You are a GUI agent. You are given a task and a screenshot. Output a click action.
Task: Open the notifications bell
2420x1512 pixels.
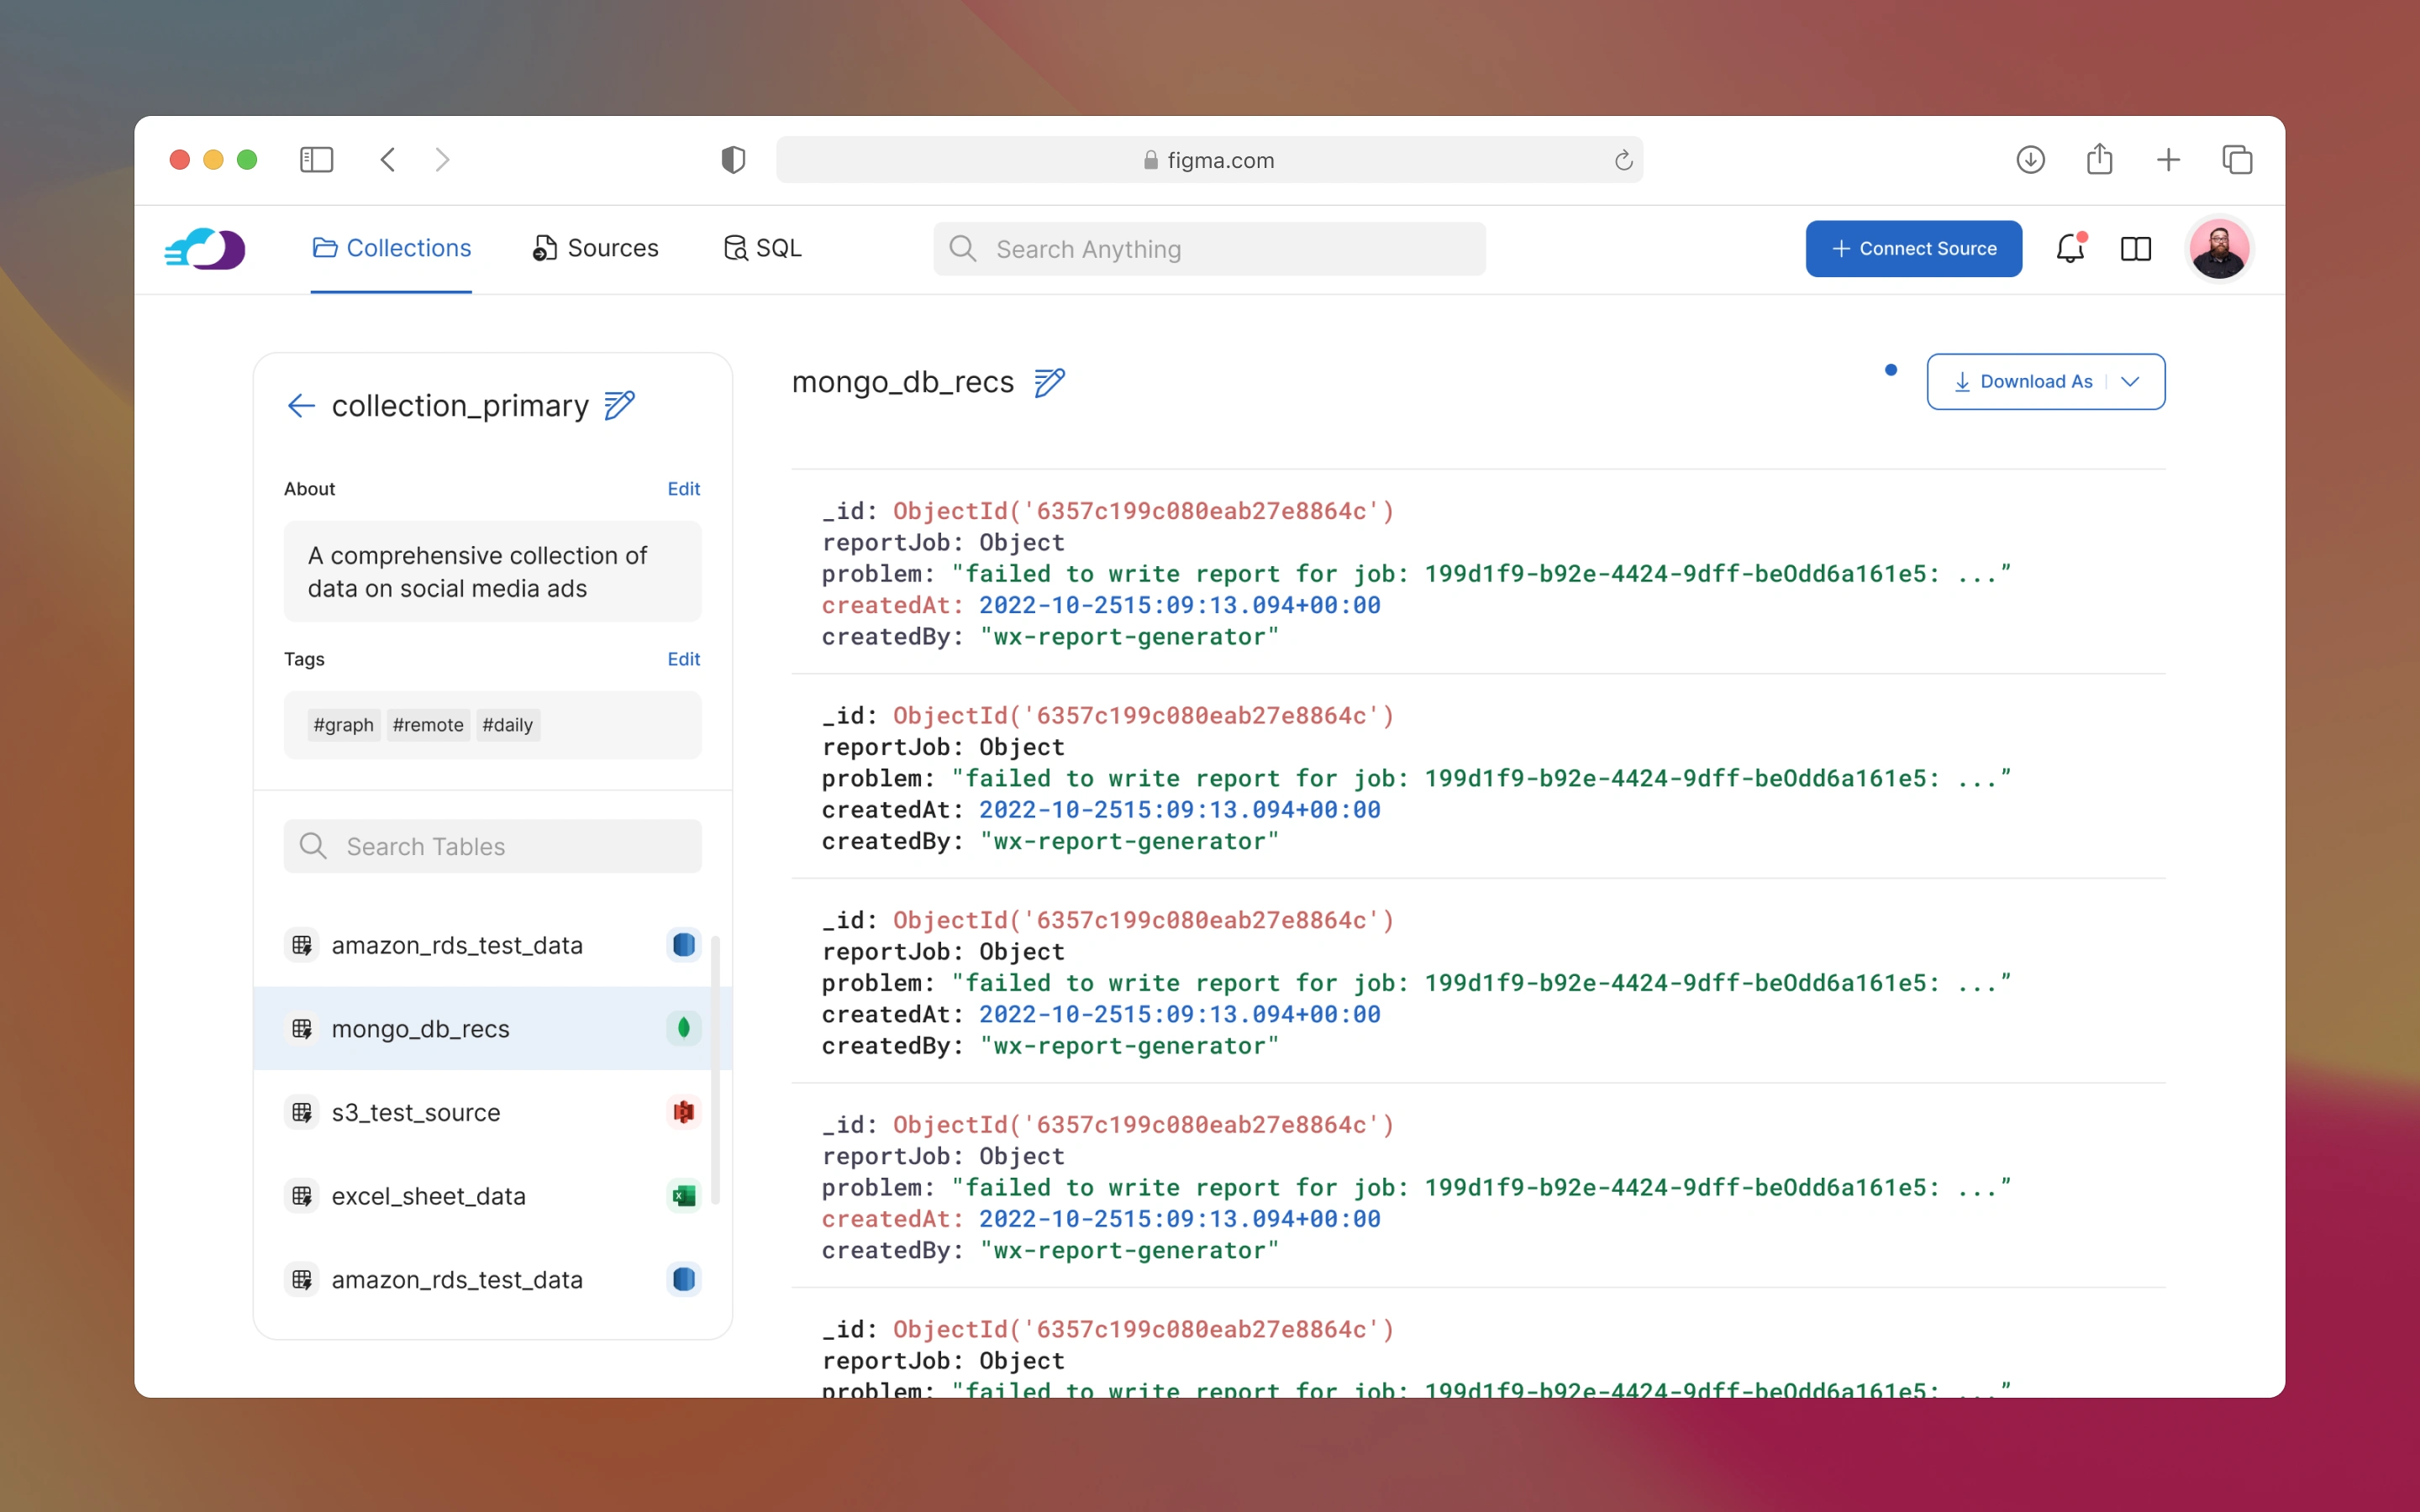(x=2070, y=249)
